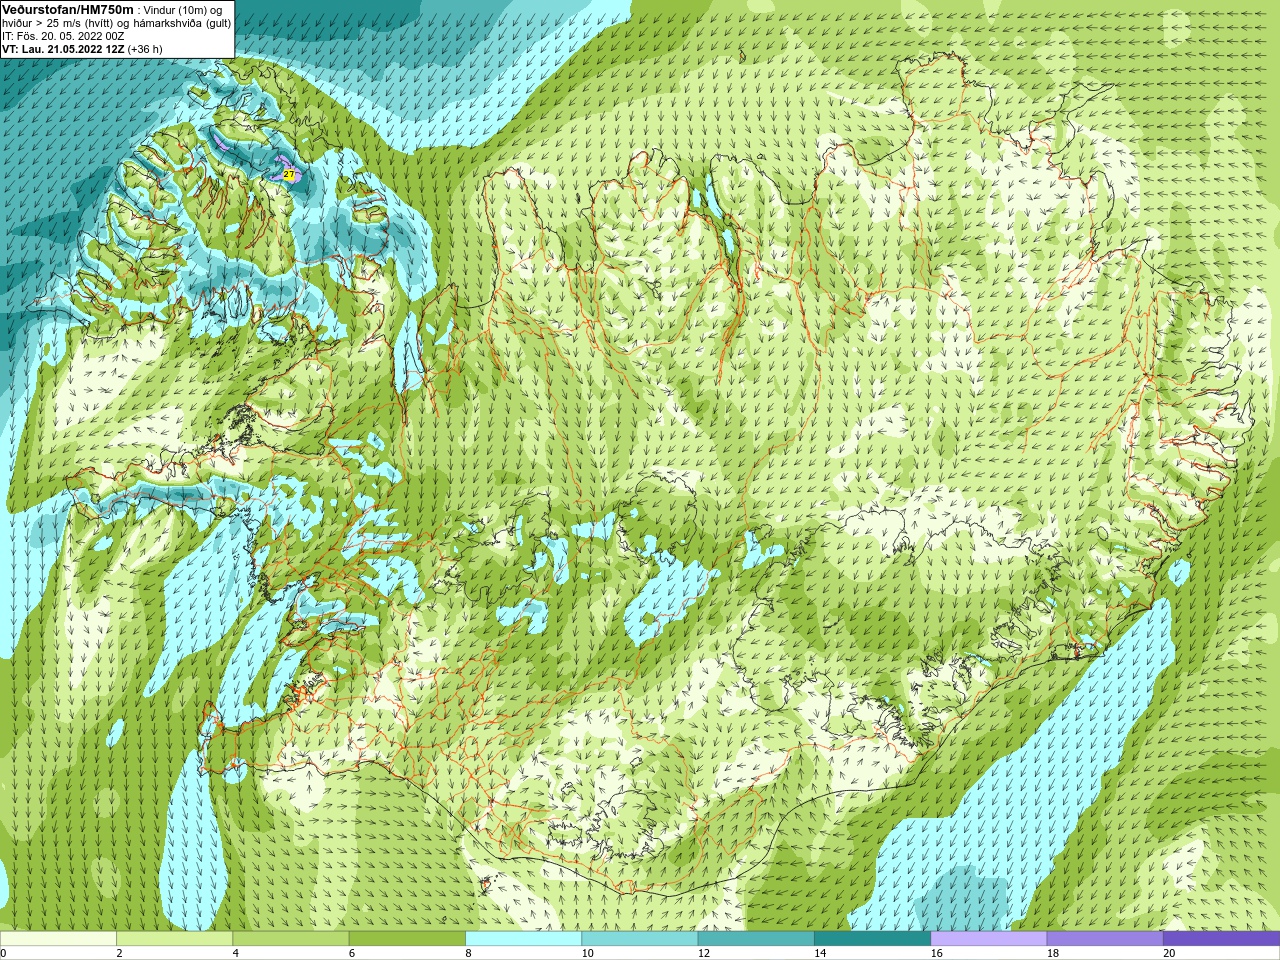Viewport: 1280px width, 960px height.
Task: Click the 10–12 m/s turquoise legend swatch
Action: [x=640, y=939]
